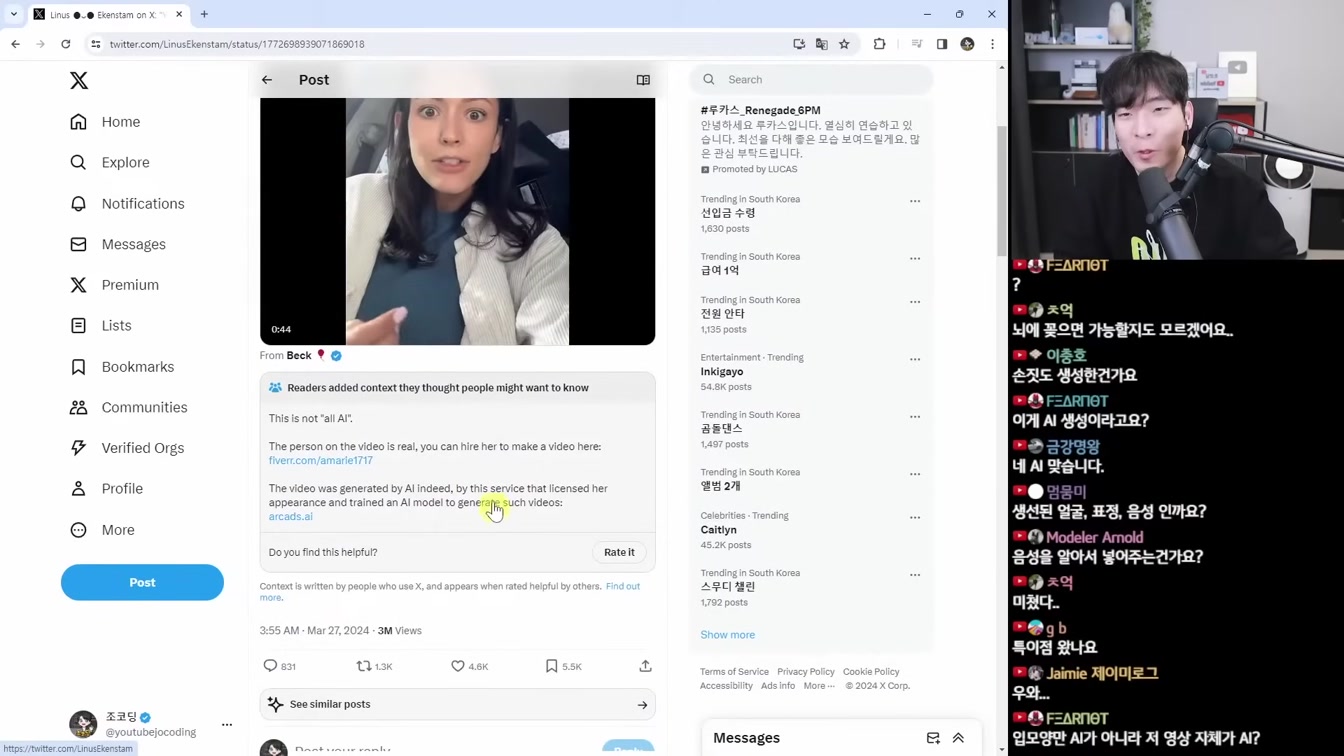Open more options for 스우디 챌린 trend
Image resolution: width=1344 pixels, height=756 pixels.
point(915,575)
